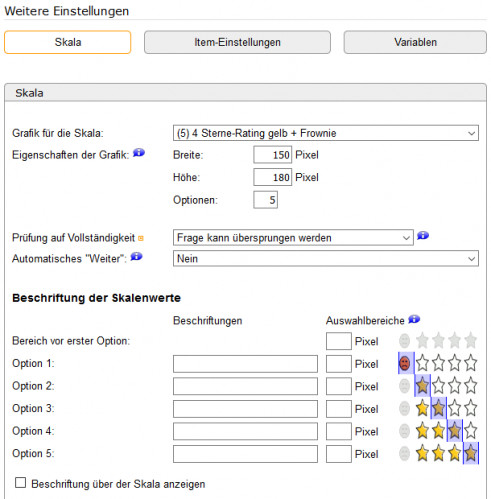Click highlighted star in Option 4 preview
This screenshot has height=499, width=491.
pos(454,431)
